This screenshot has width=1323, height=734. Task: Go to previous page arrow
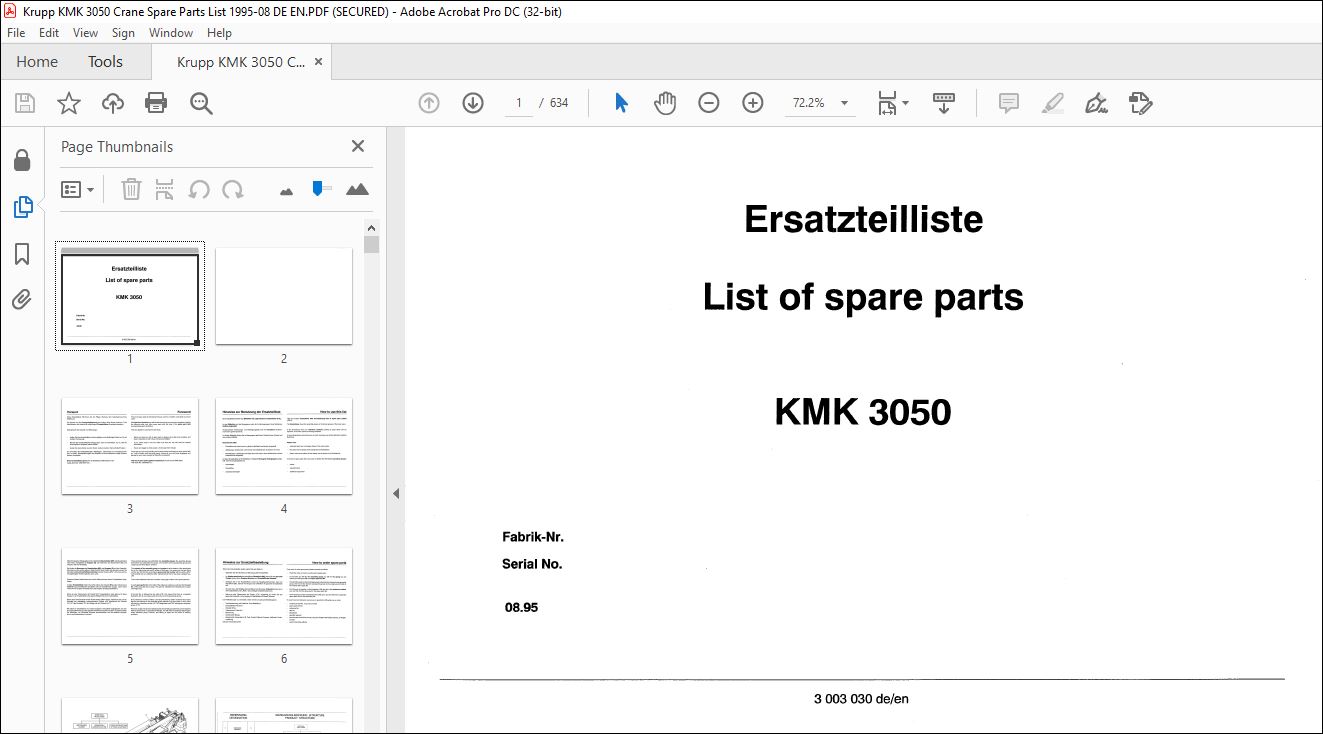(429, 103)
